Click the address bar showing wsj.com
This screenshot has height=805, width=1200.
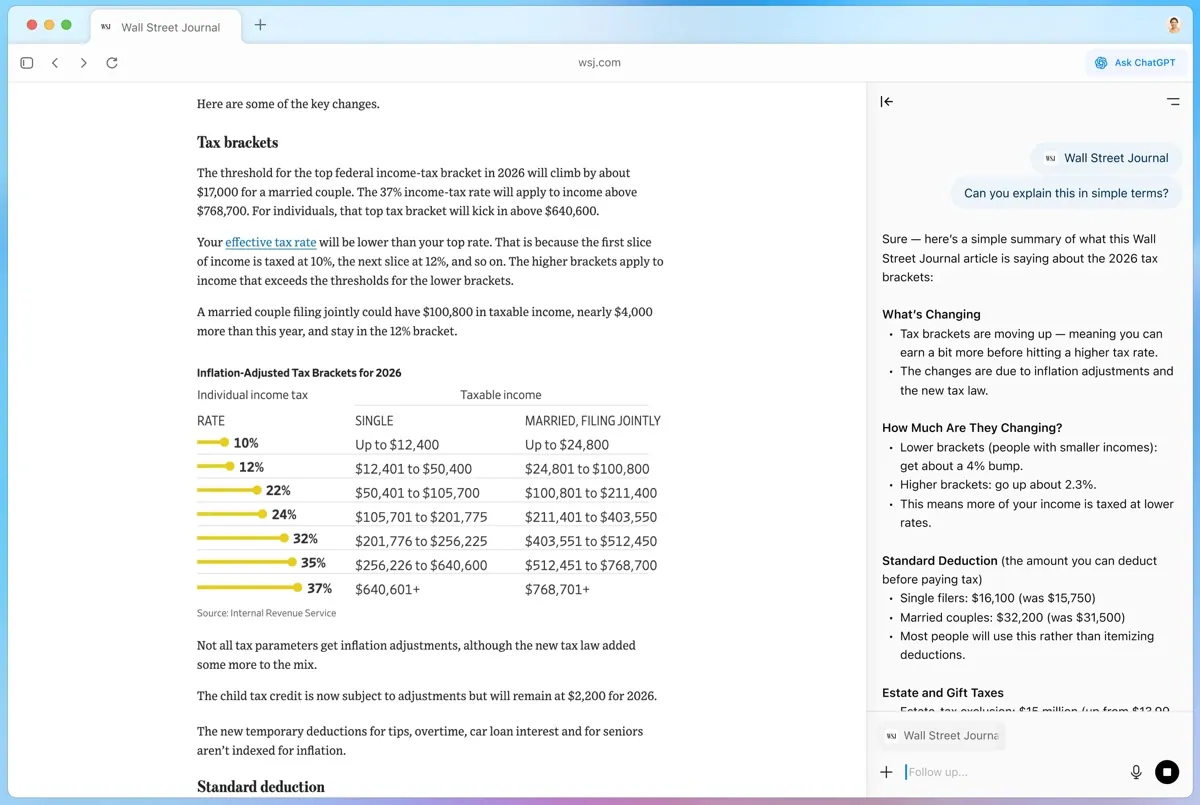tap(599, 62)
